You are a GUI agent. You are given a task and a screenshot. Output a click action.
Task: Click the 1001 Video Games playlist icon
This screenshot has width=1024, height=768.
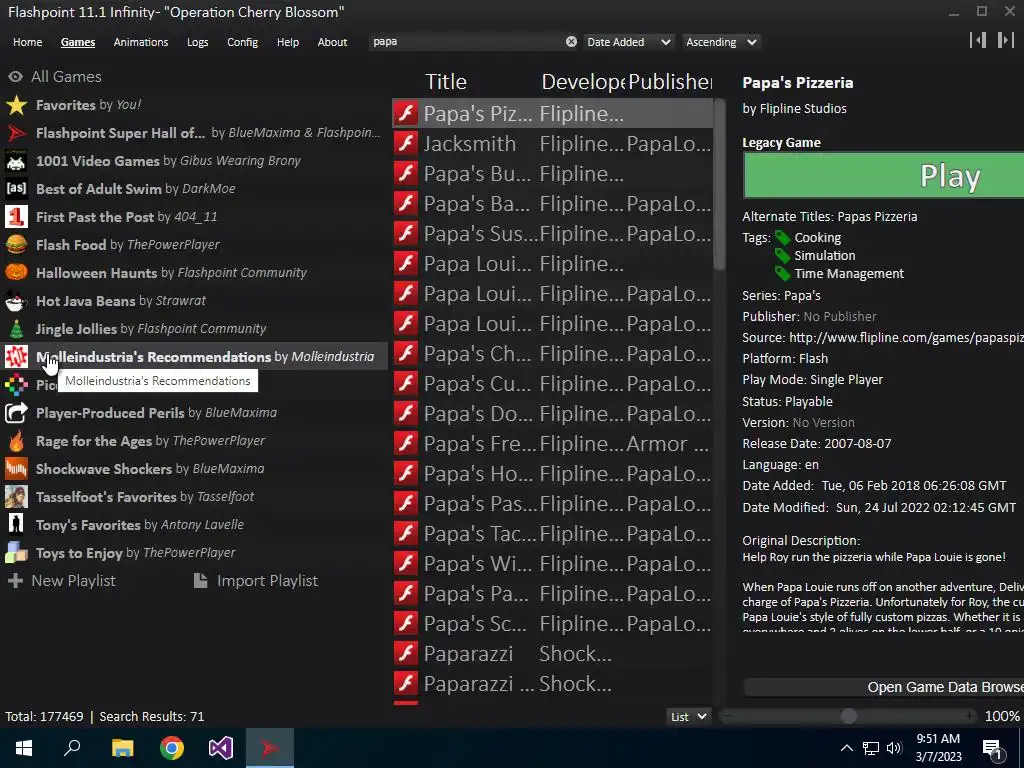coord(16,161)
